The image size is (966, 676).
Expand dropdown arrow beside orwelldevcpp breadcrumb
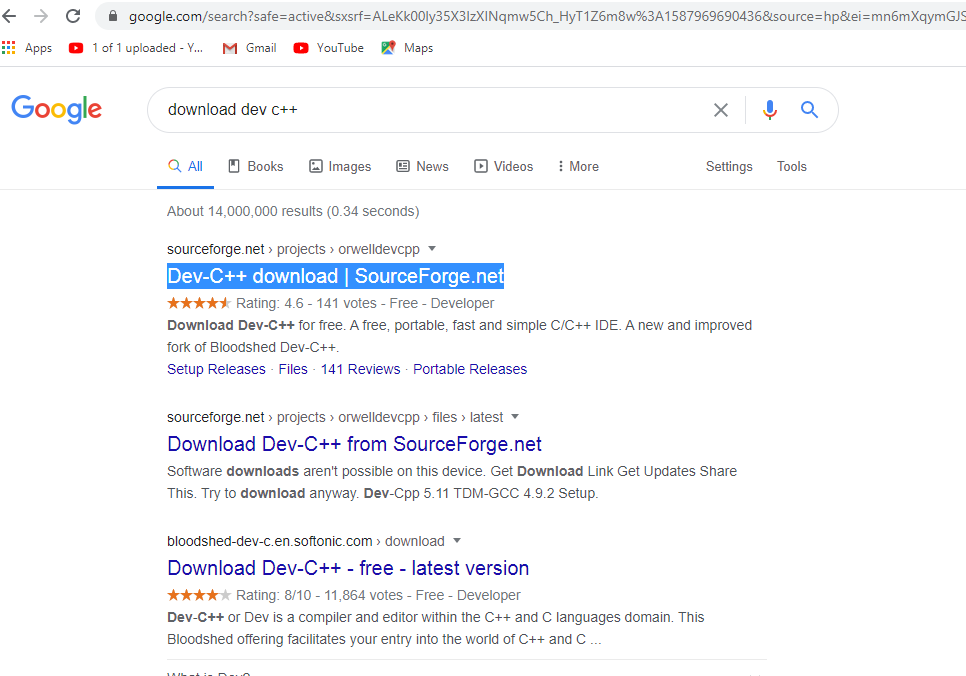[x=432, y=248]
